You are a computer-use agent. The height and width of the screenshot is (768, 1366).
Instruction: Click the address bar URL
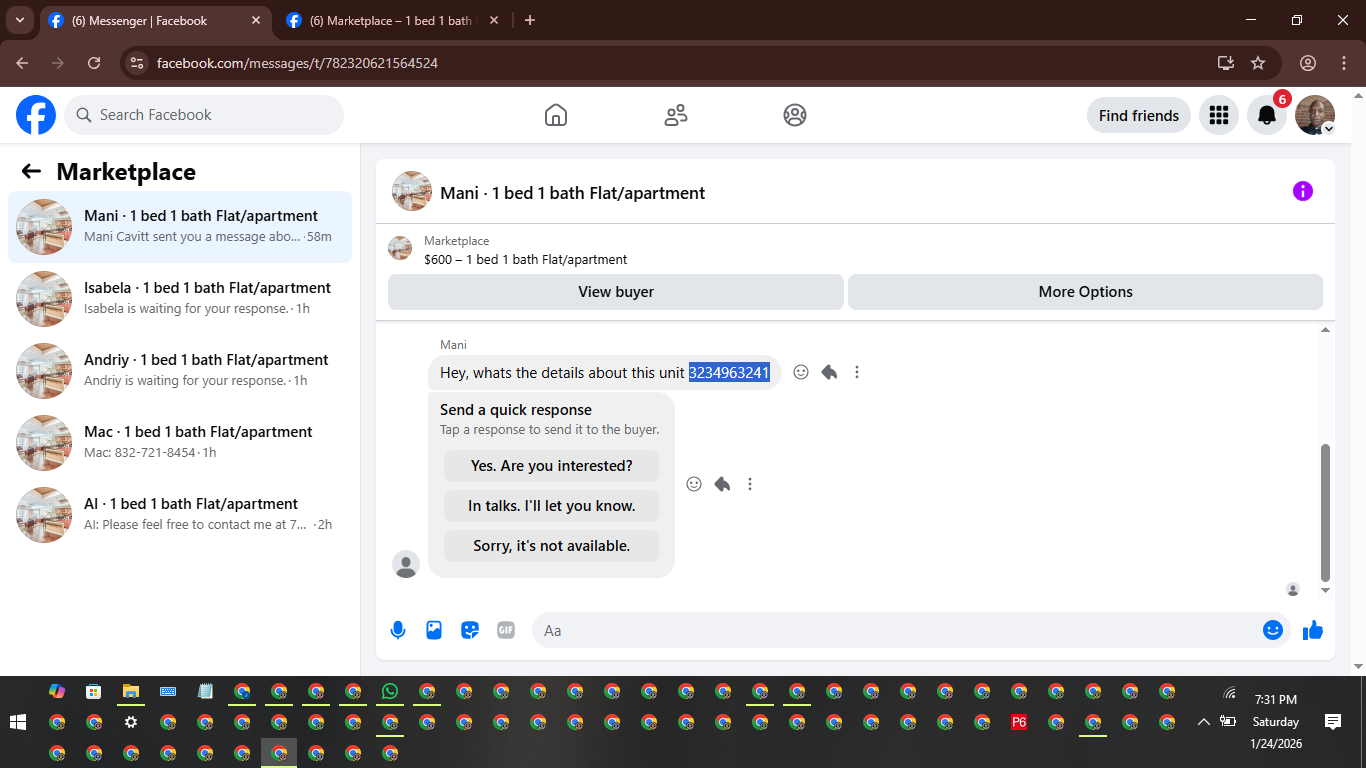297,63
